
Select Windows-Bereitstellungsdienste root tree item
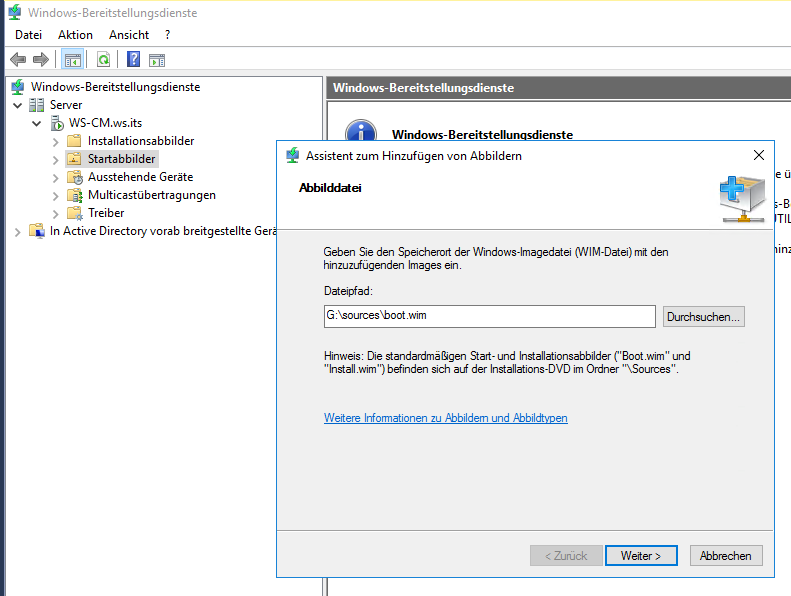pos(116,87)
